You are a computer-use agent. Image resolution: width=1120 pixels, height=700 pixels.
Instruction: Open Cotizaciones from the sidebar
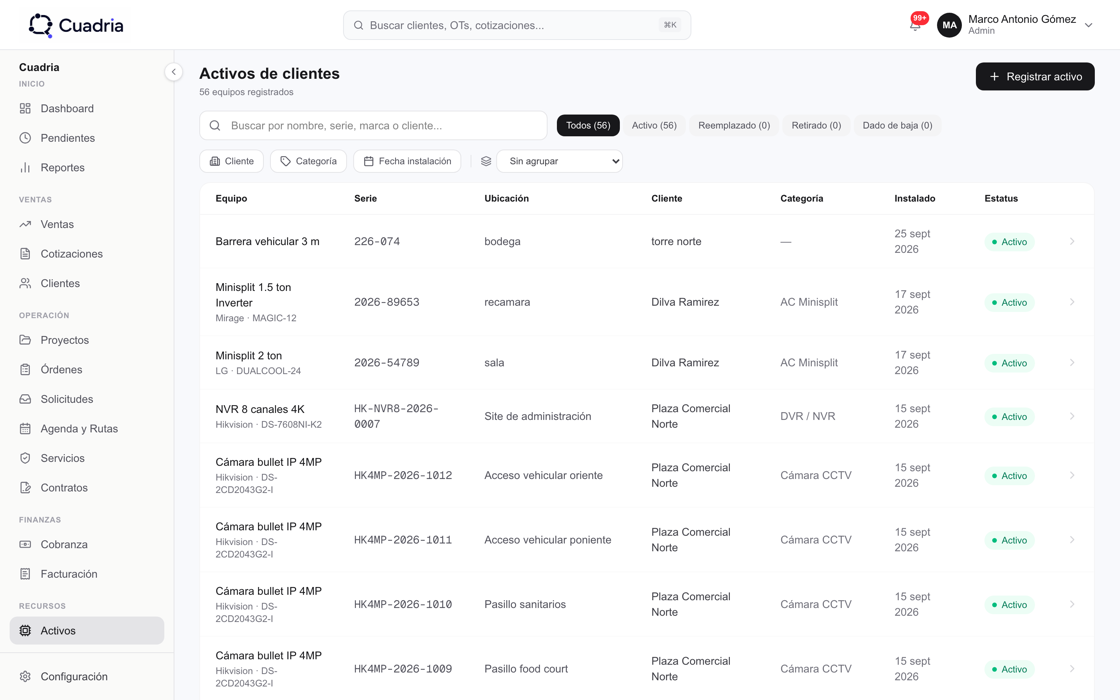86,254
